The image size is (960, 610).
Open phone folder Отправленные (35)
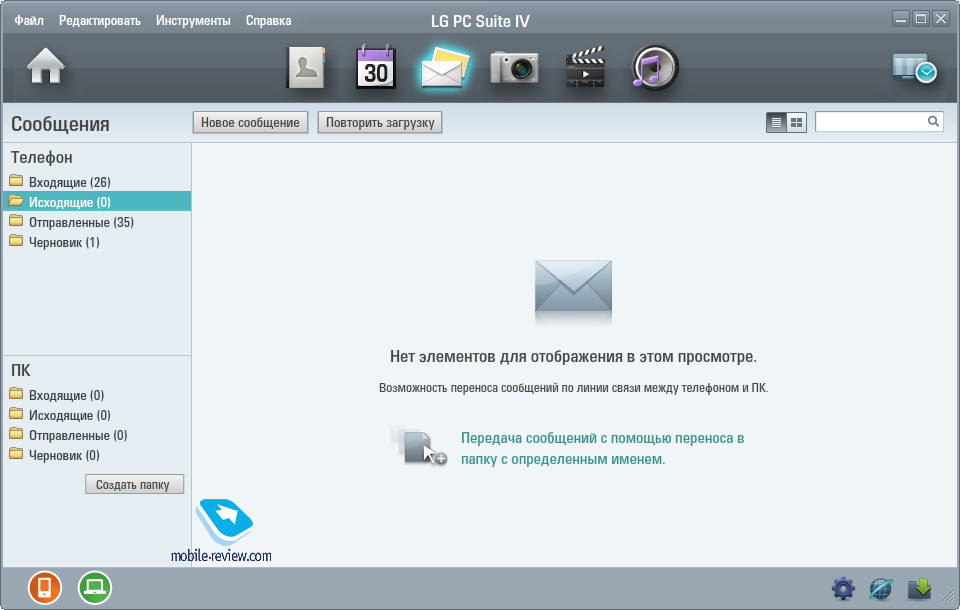pos(97,222)
